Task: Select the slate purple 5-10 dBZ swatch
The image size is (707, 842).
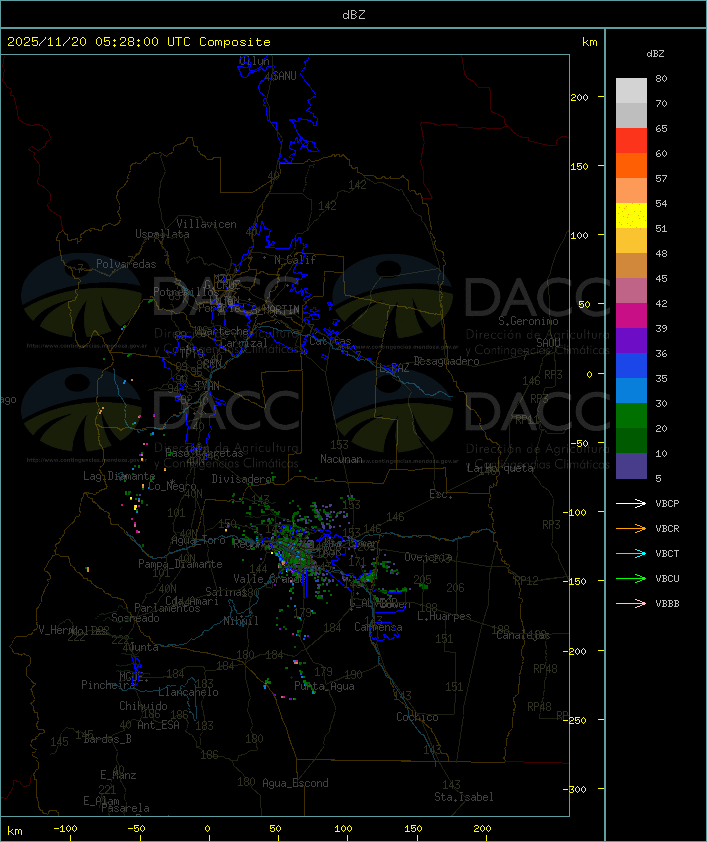Action: tap(631, 466)
